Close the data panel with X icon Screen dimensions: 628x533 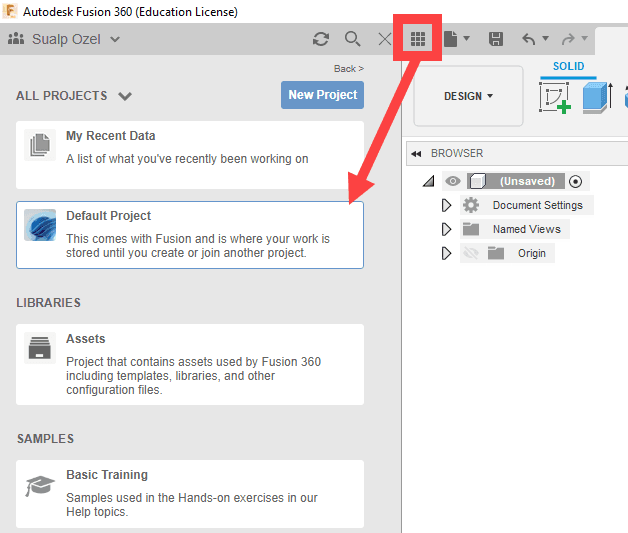[385, 39]
